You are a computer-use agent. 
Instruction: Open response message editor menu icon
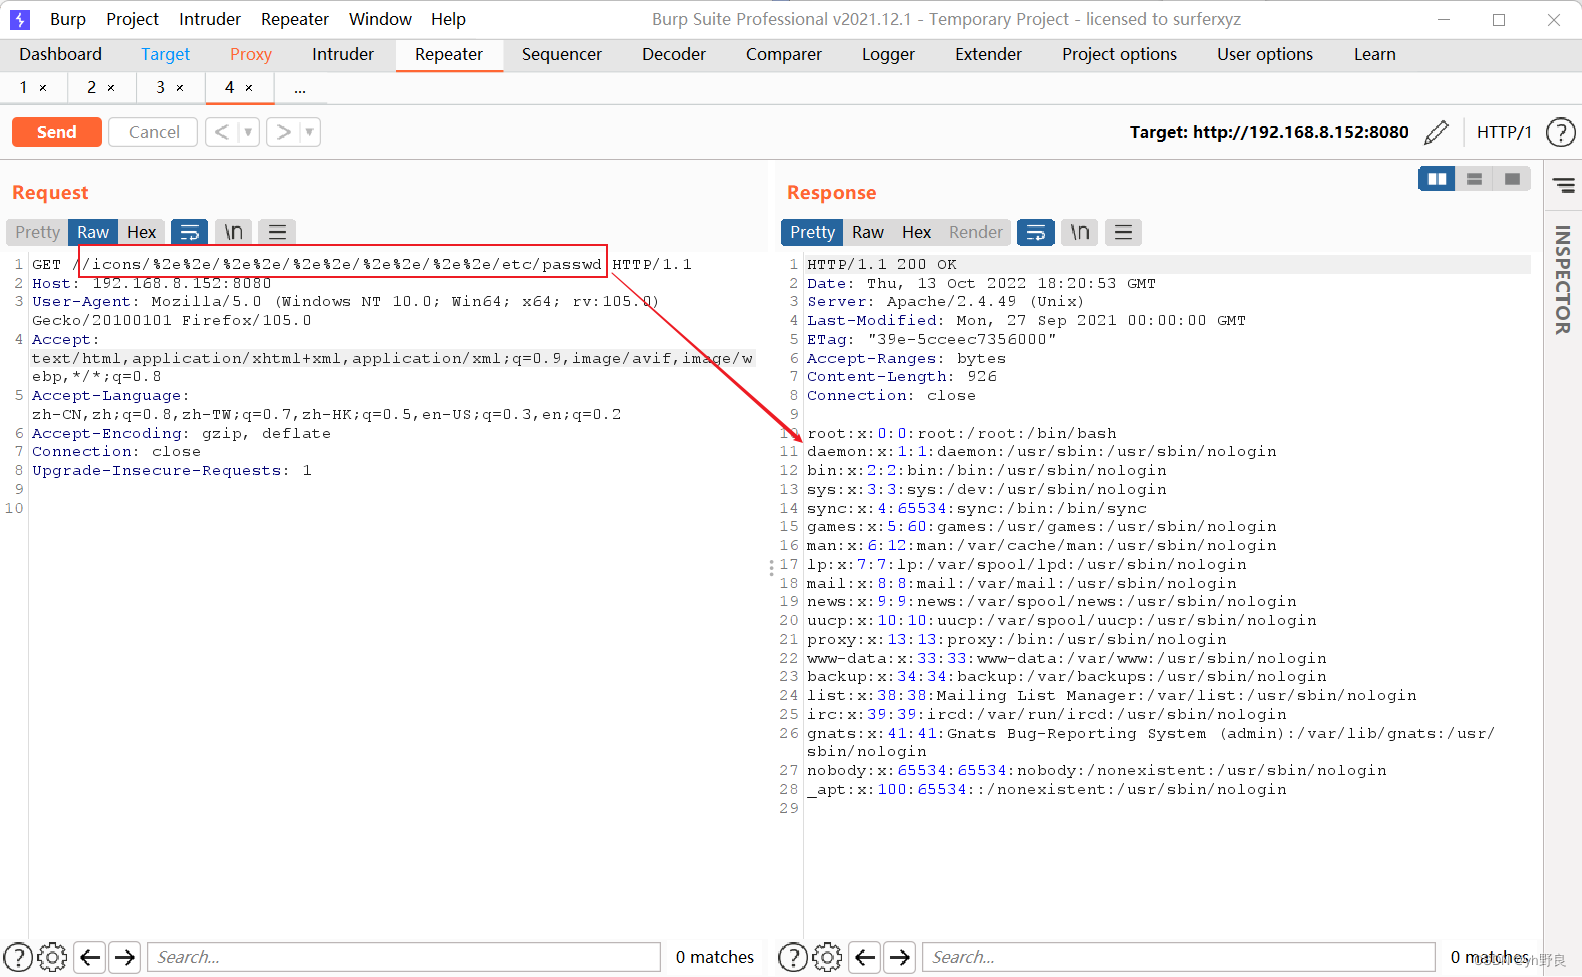coord(1124,232)
